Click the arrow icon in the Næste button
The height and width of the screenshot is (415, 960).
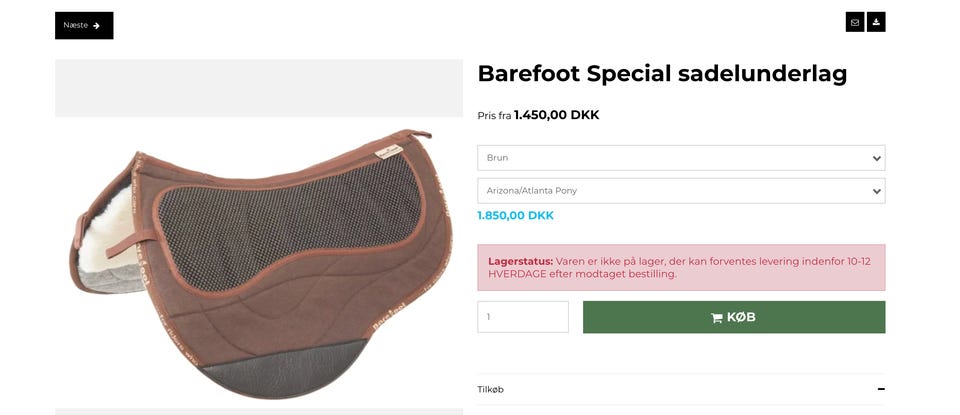pos(97,26)
